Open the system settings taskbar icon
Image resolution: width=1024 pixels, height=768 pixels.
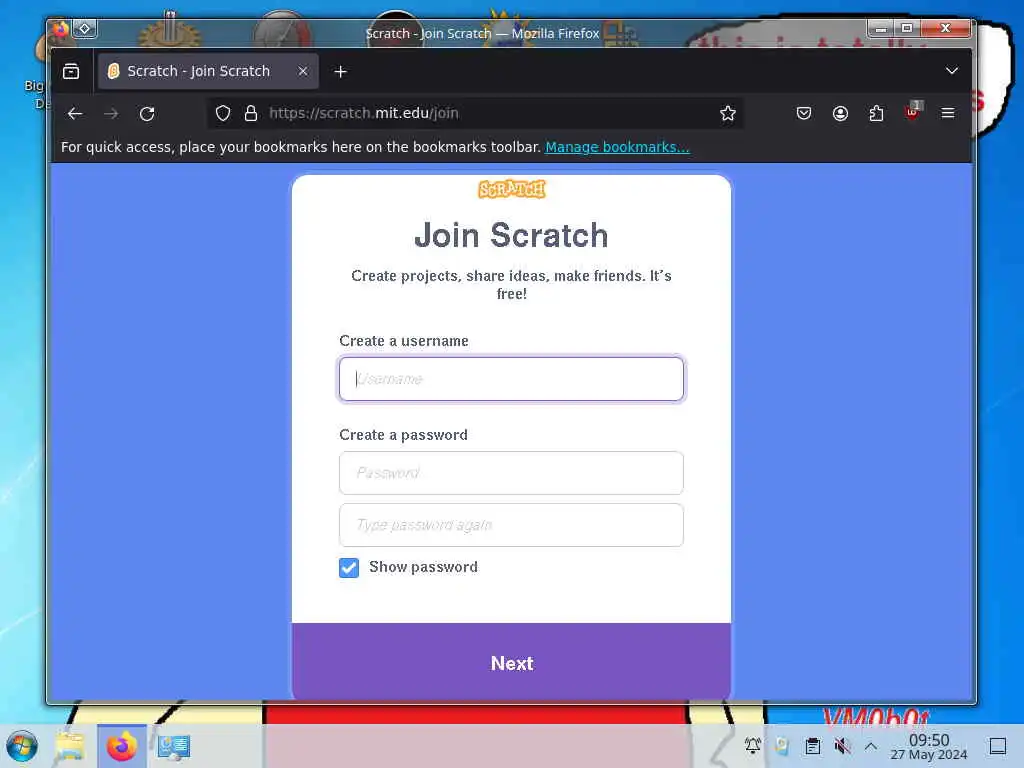point(173,747)
